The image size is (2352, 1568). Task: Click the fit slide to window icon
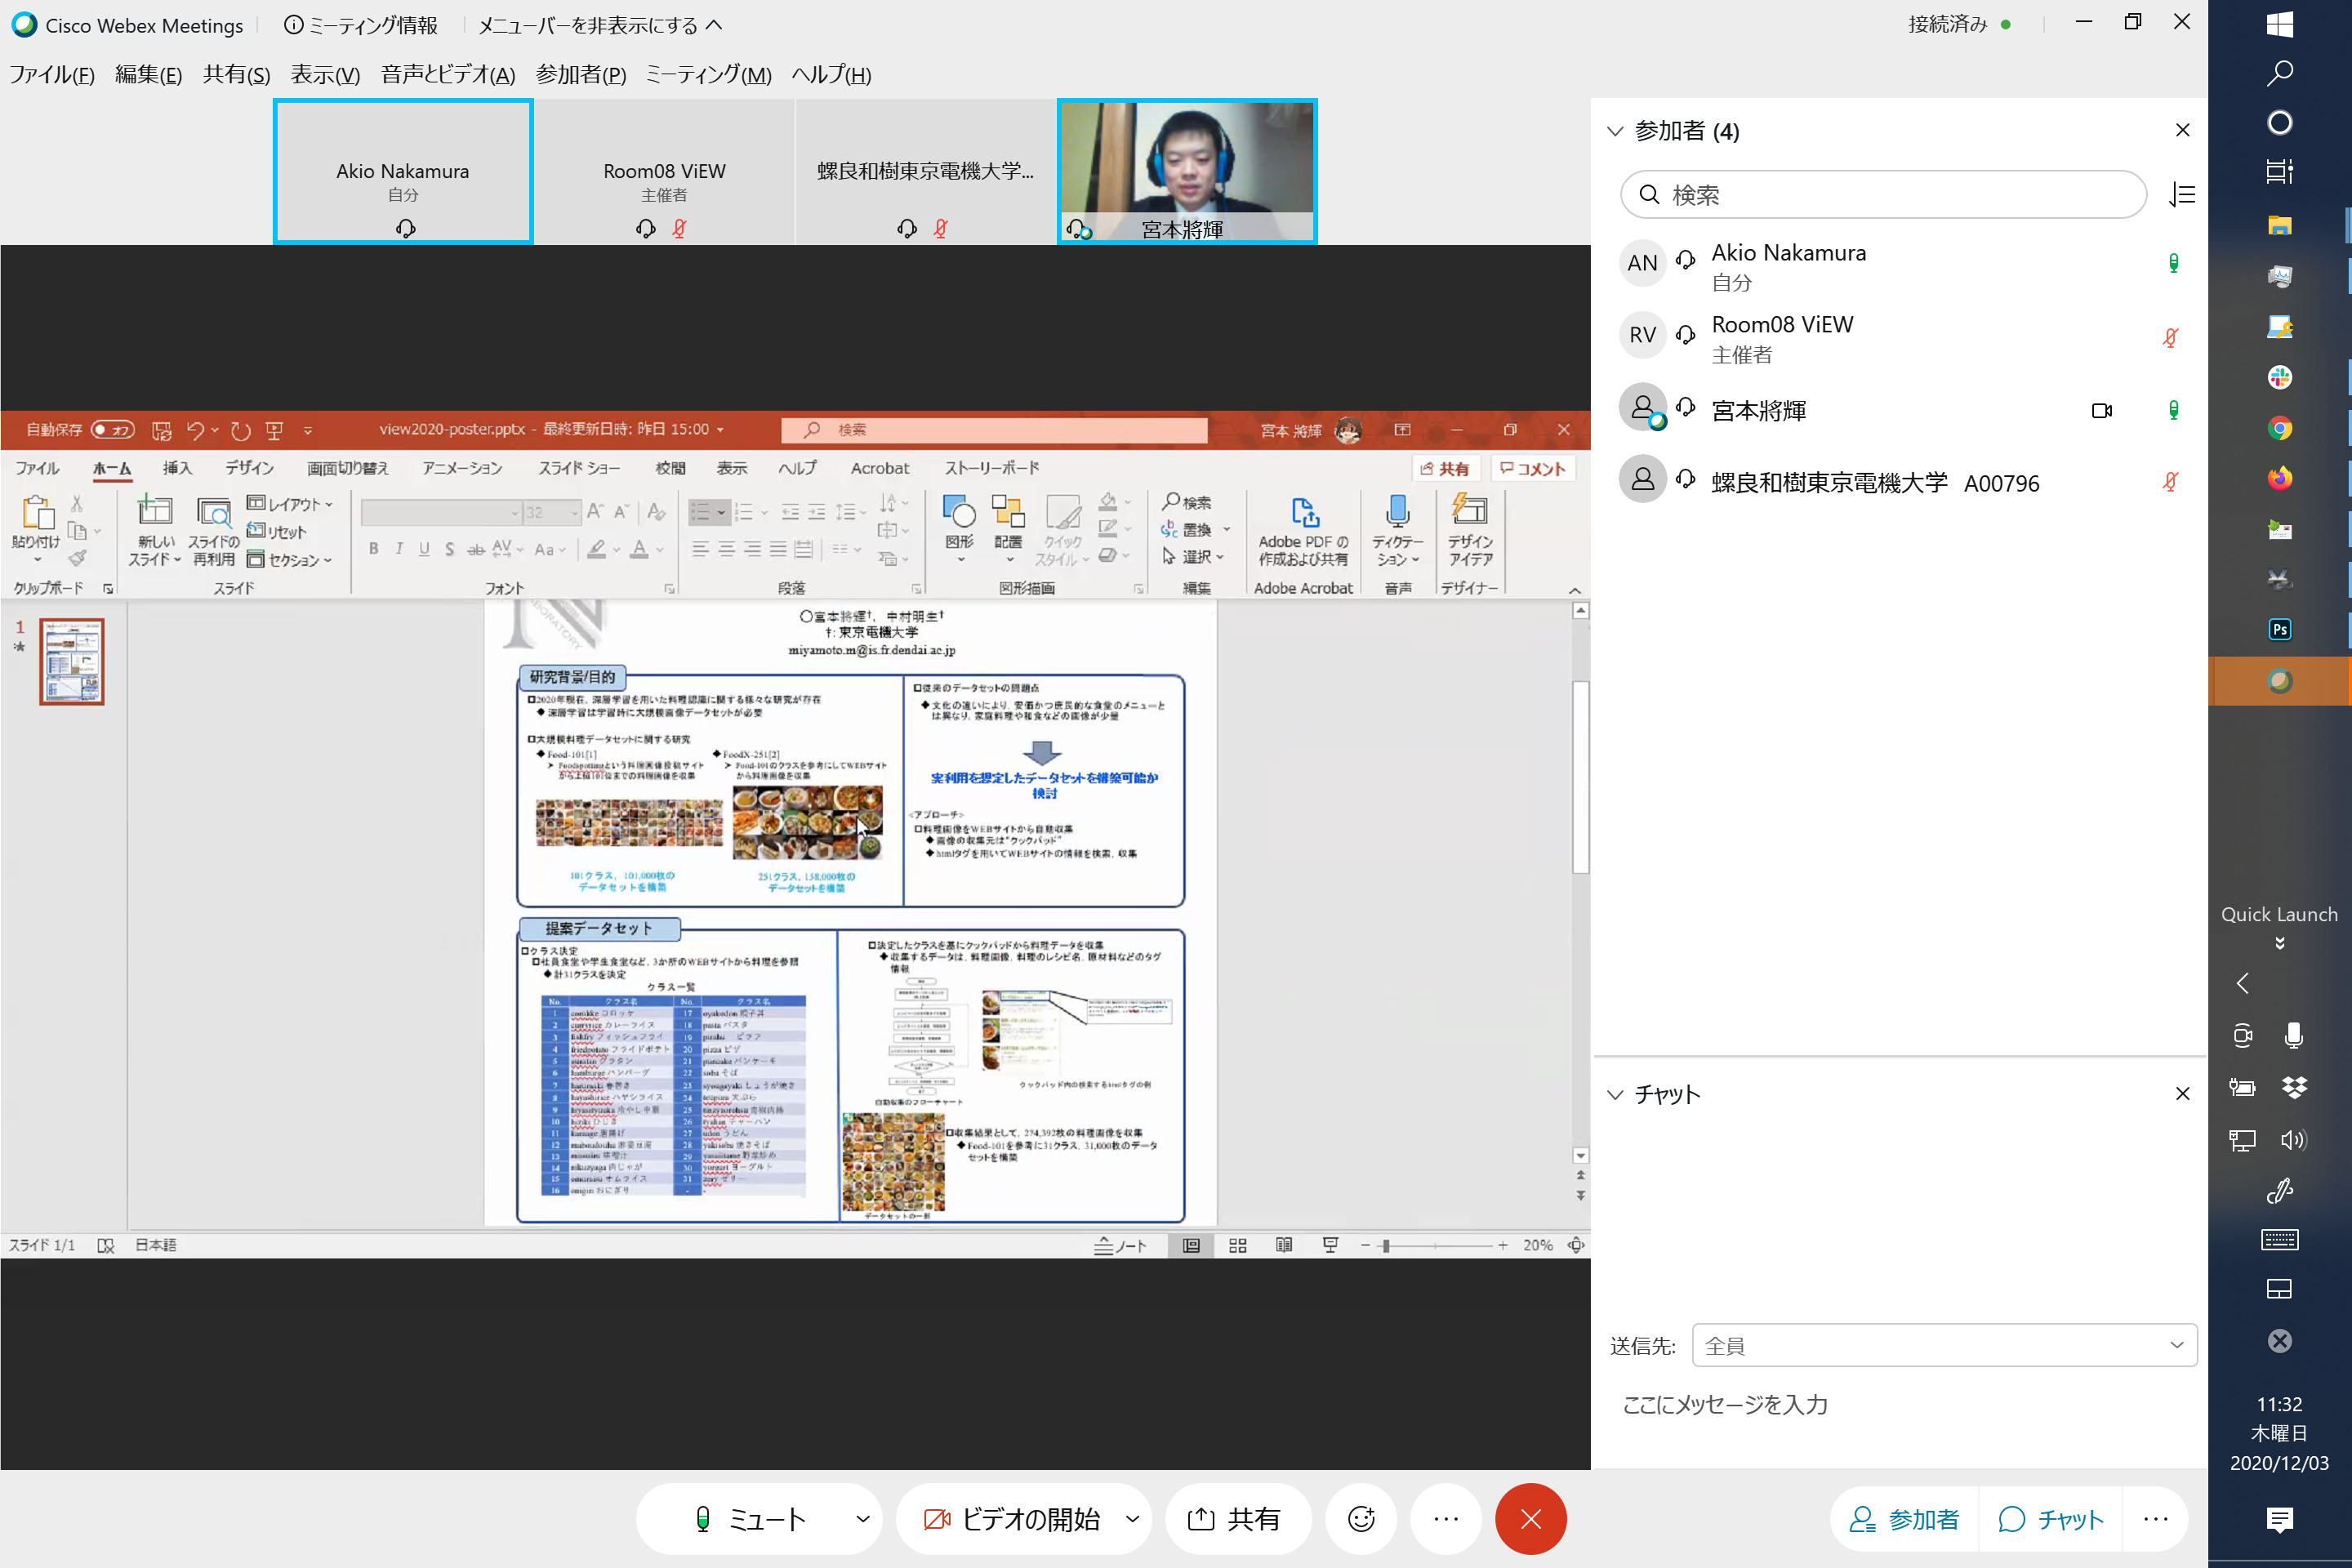1576,1245
